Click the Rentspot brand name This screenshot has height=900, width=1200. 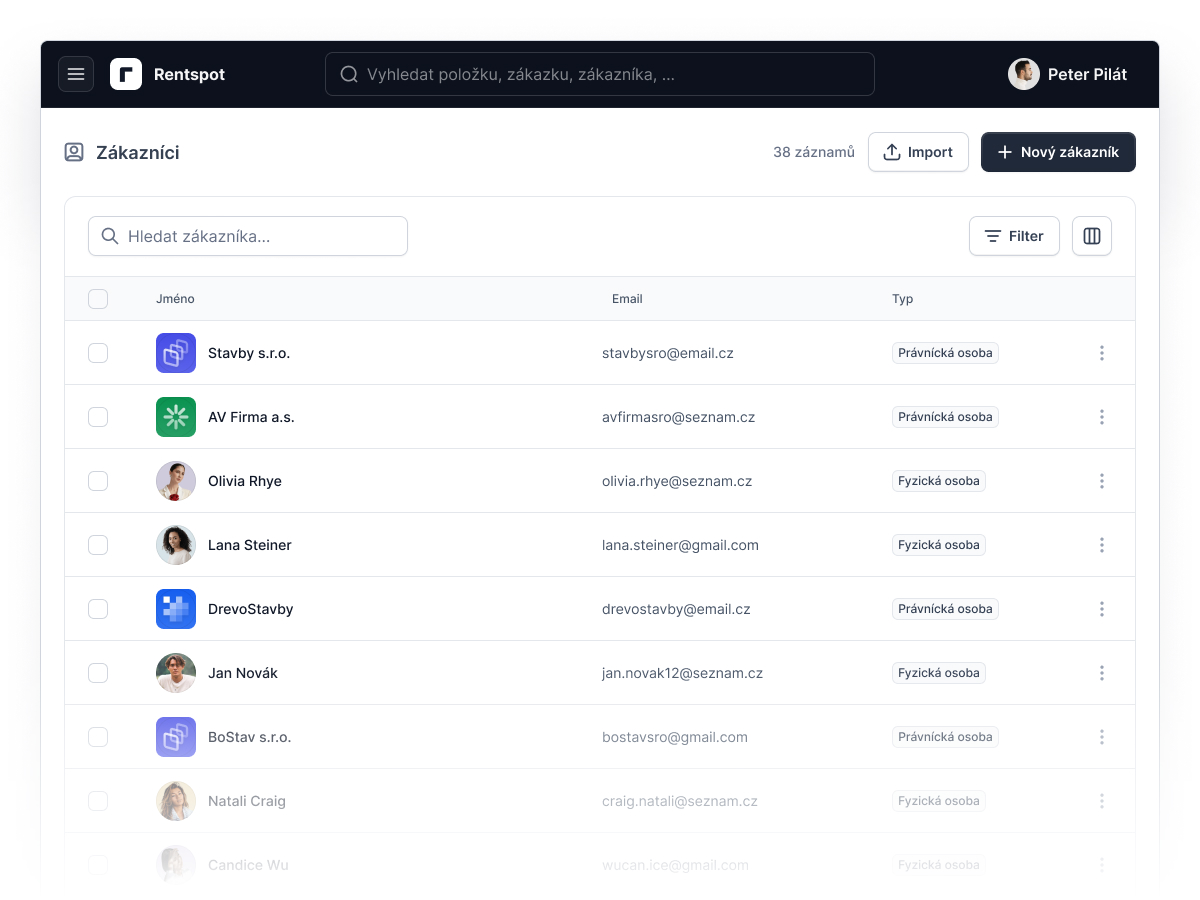(x=189, y=74)
